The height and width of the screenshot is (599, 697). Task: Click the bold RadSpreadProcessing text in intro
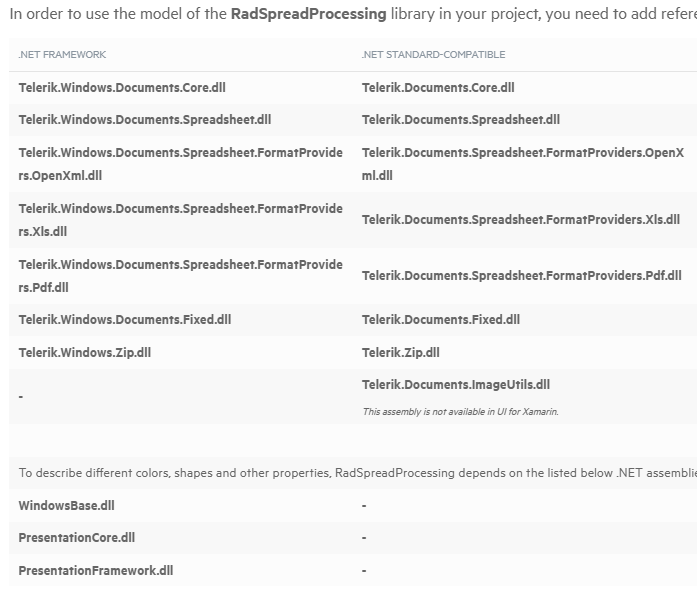[x=308, y=14]
